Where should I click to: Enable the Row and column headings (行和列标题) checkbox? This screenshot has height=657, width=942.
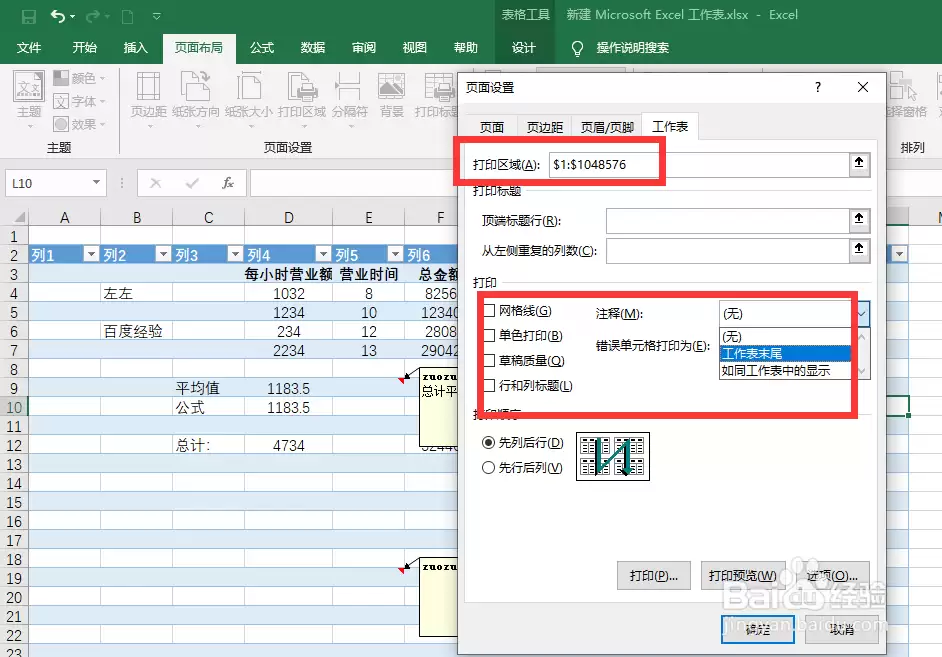coord(490,386)
